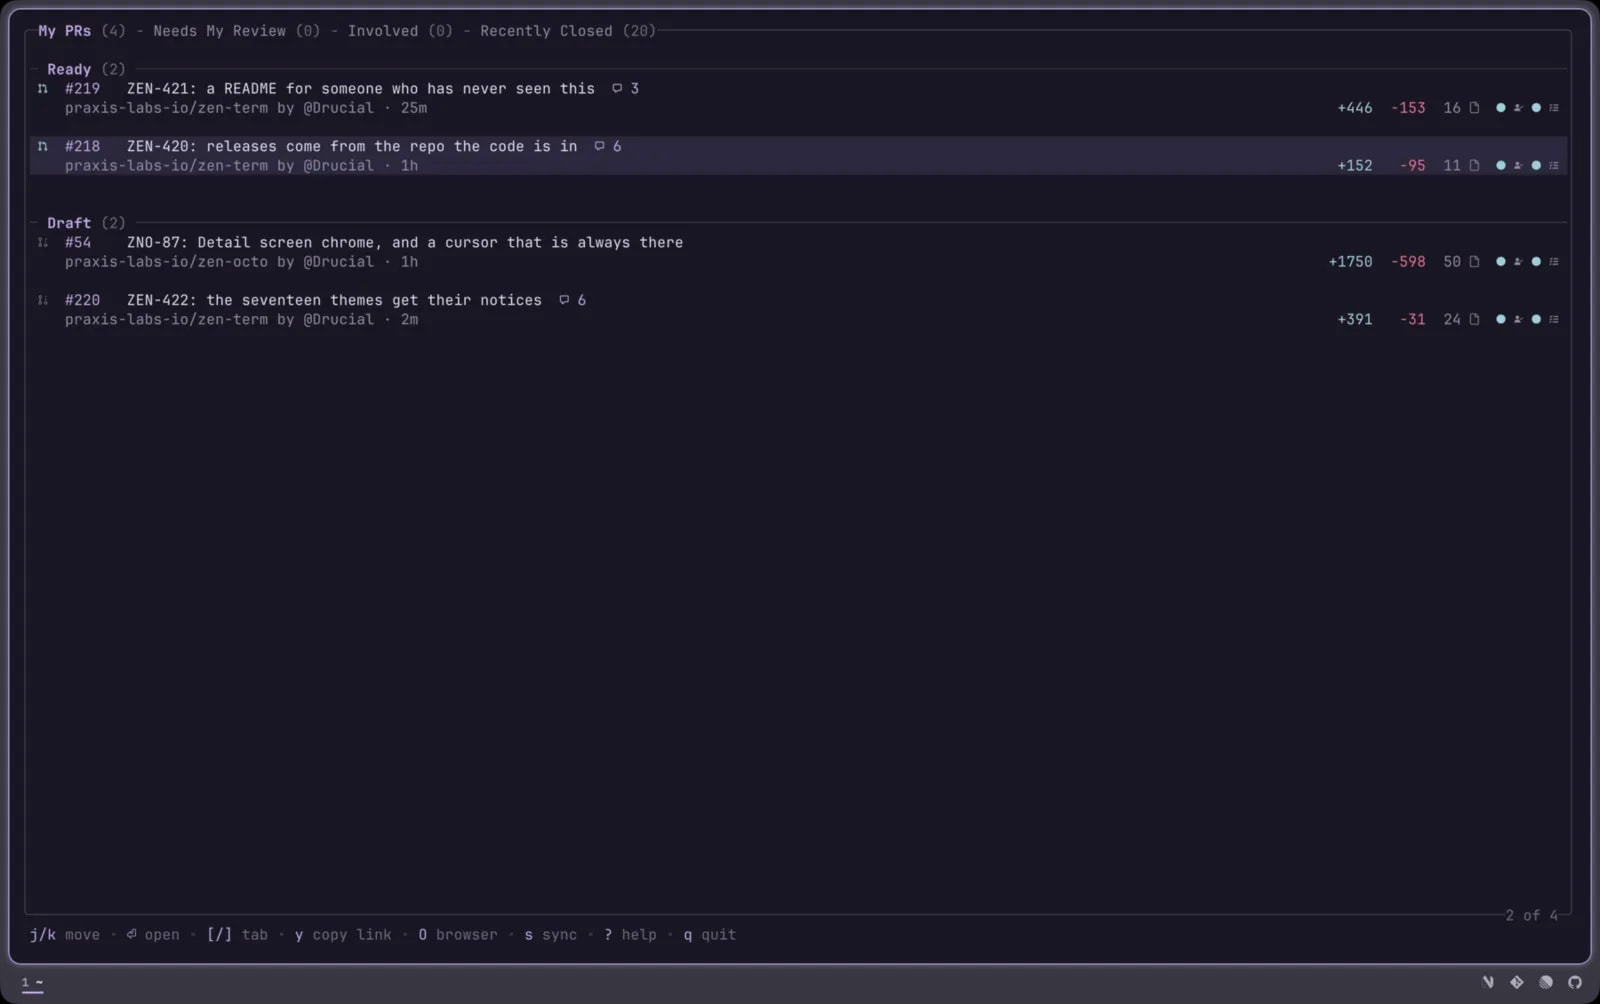Open the Recently Closed tab
The height and width of the screenshot is (1004, 1600).
[568, 31]
